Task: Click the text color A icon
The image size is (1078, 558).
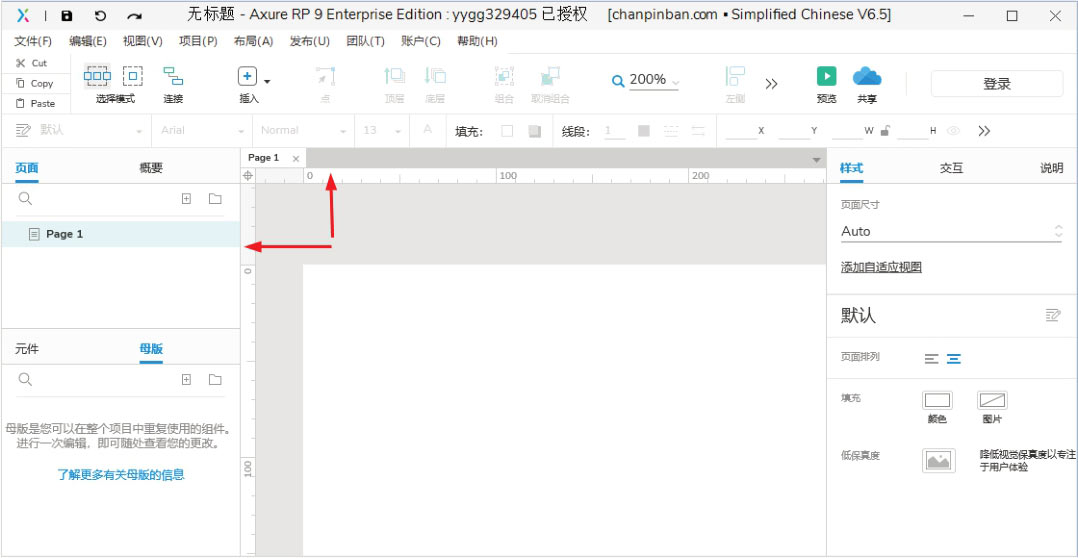Action: pos(428,130)
